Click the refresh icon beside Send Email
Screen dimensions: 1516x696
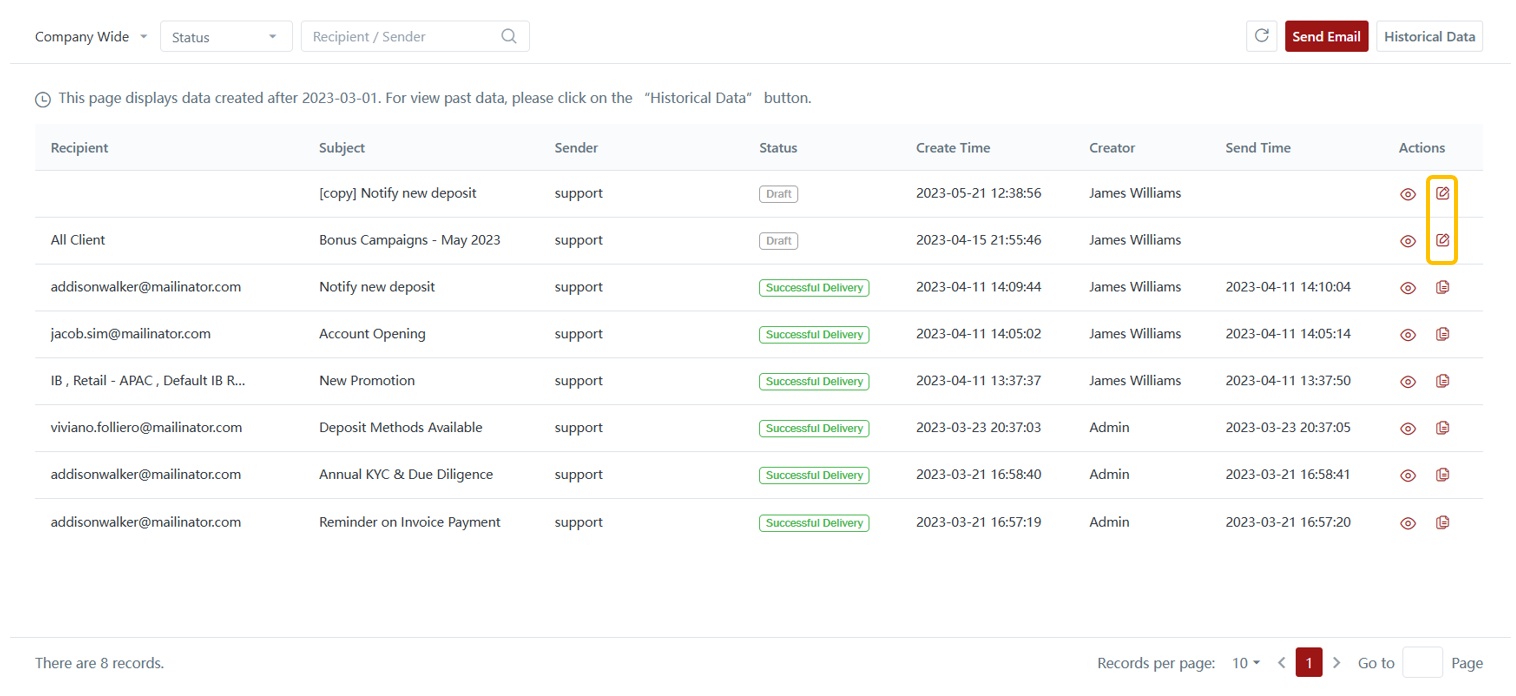(1261, 36)
